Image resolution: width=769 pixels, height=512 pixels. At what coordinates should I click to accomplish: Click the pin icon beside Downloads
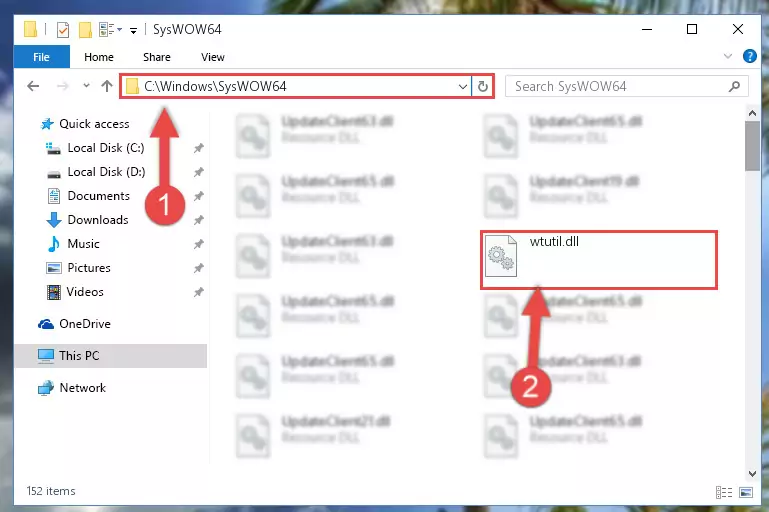click(198, 220)
